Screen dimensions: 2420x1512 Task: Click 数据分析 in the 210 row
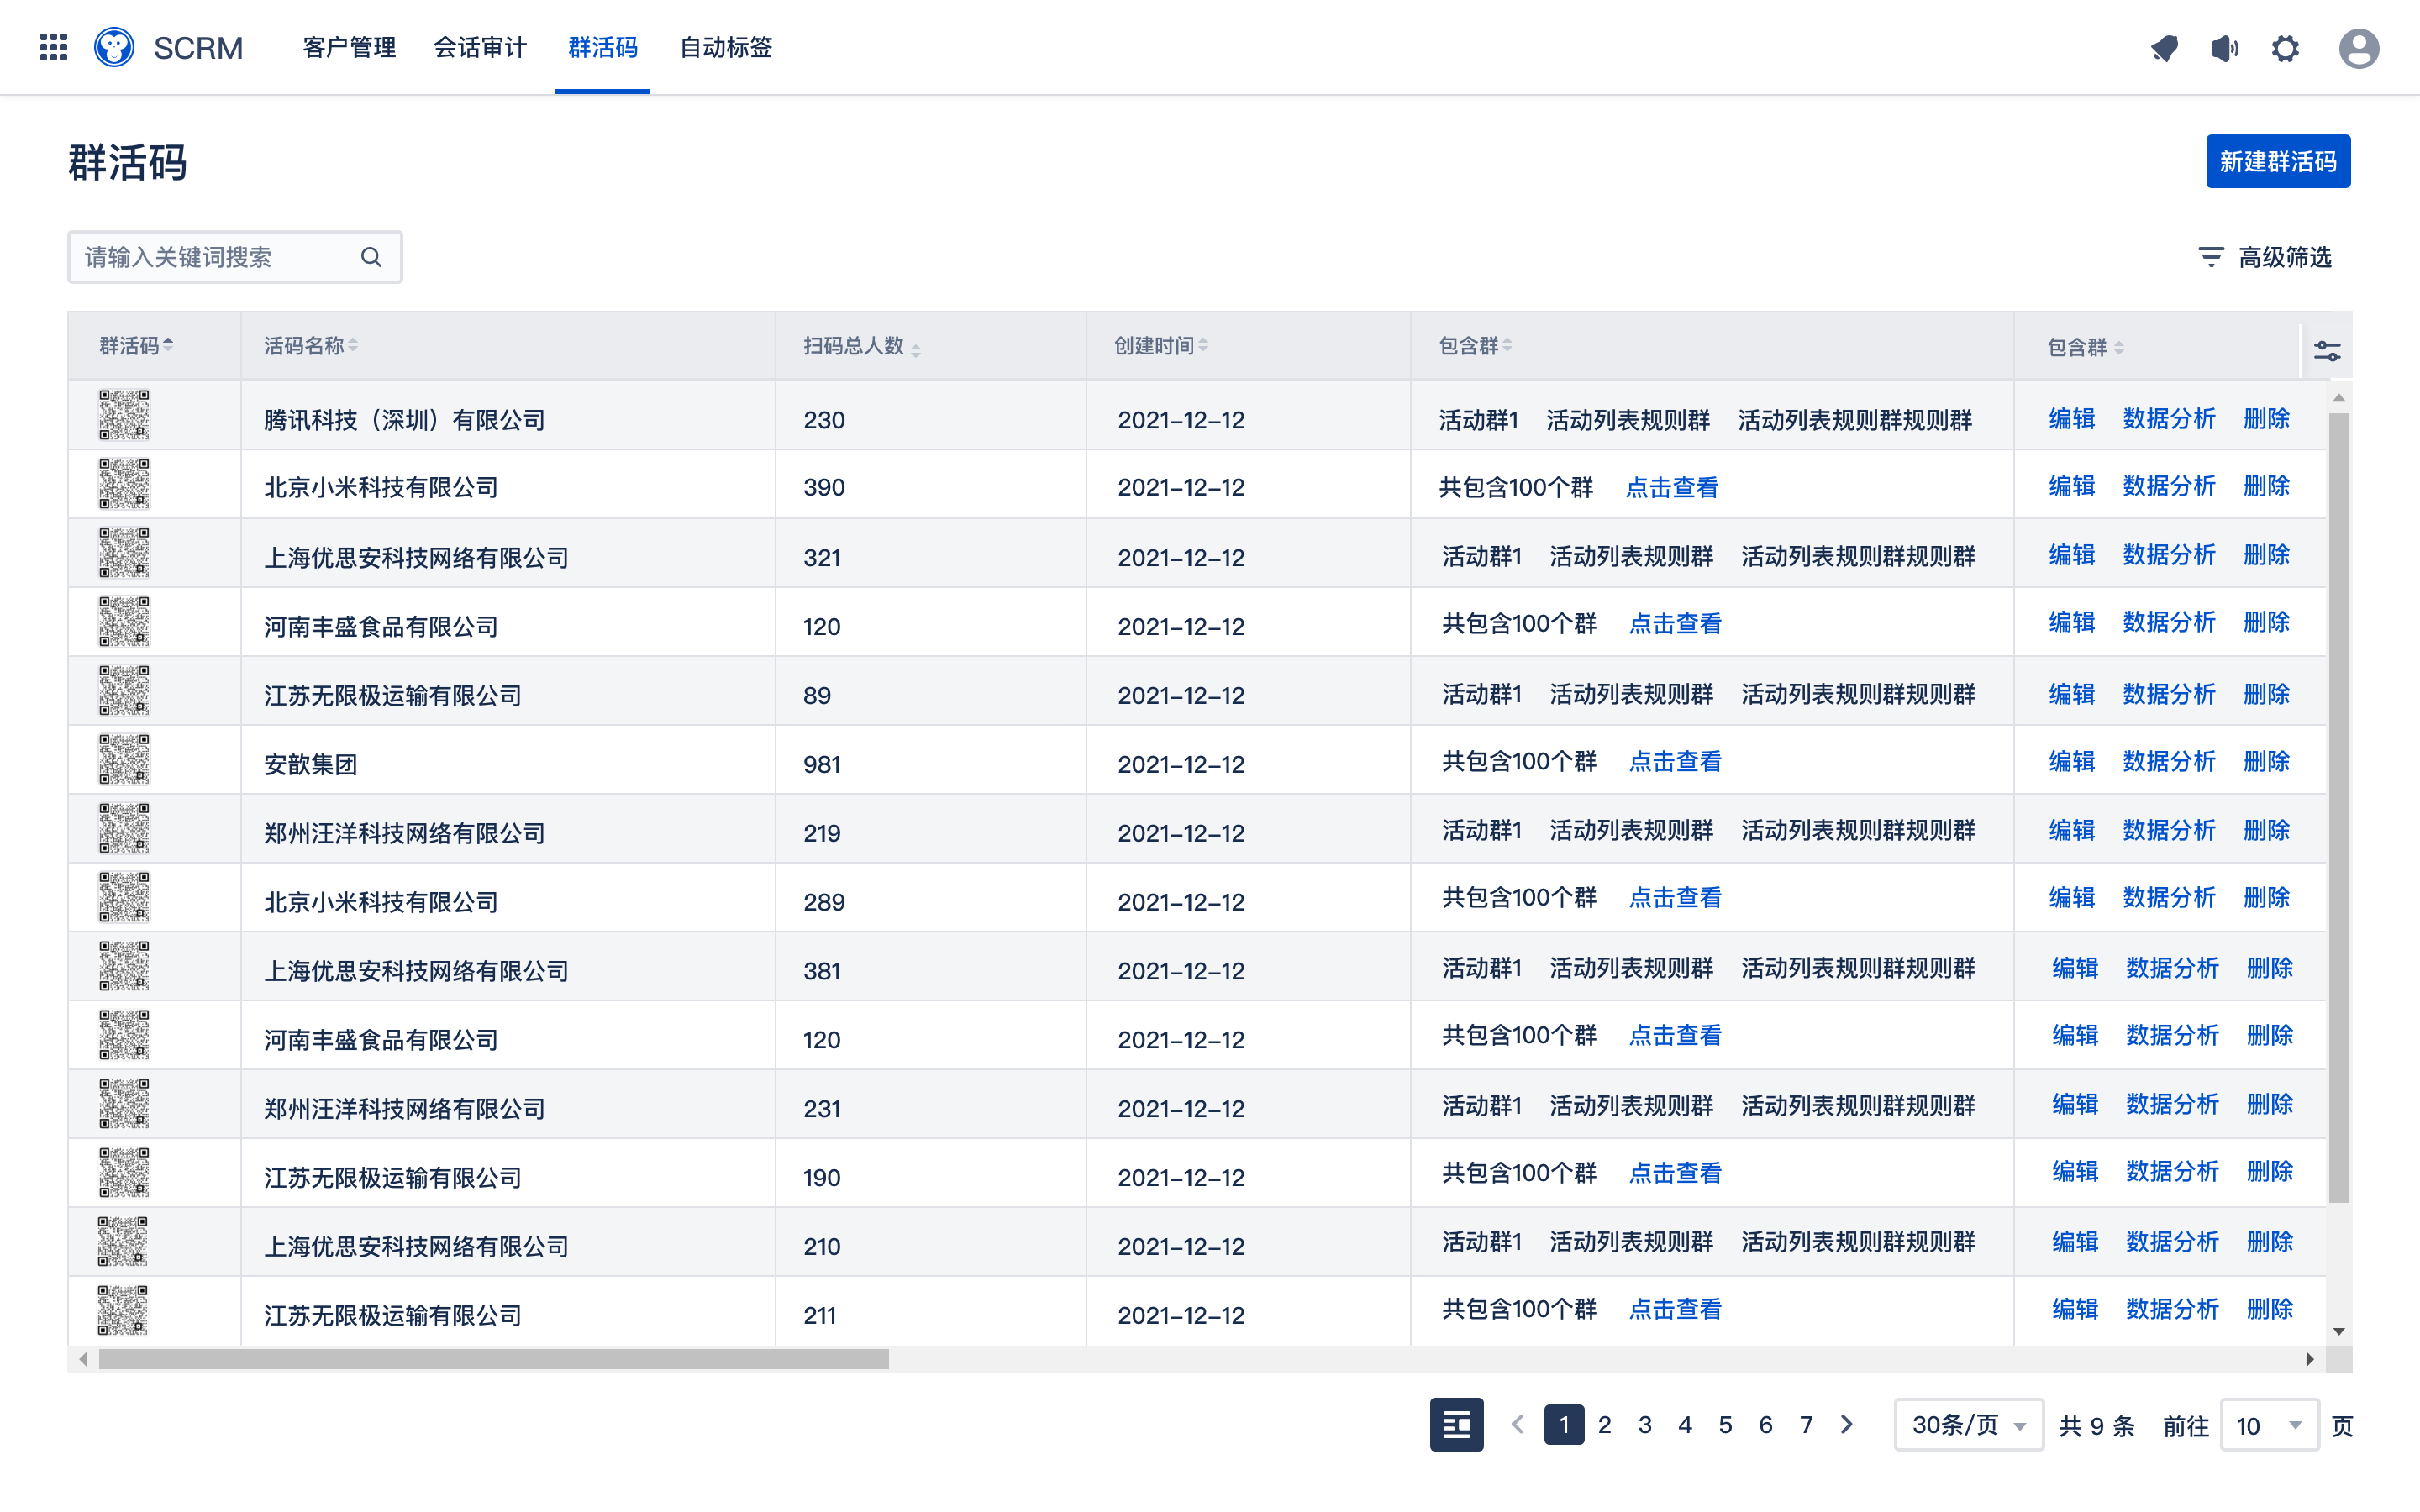coord(2172,1241)
